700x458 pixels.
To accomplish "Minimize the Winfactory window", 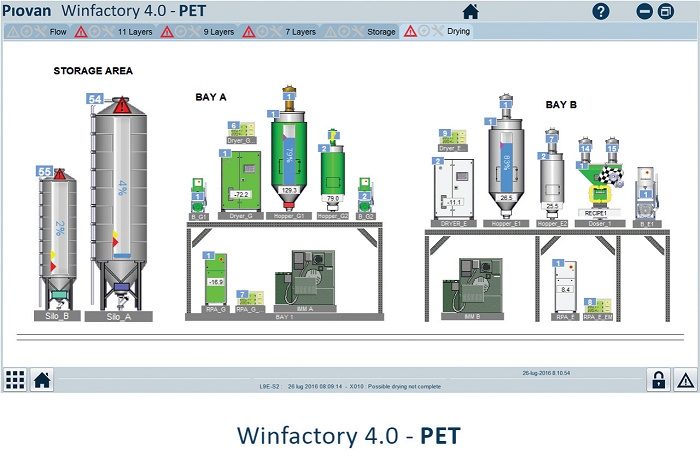I will tap(644, 12).
